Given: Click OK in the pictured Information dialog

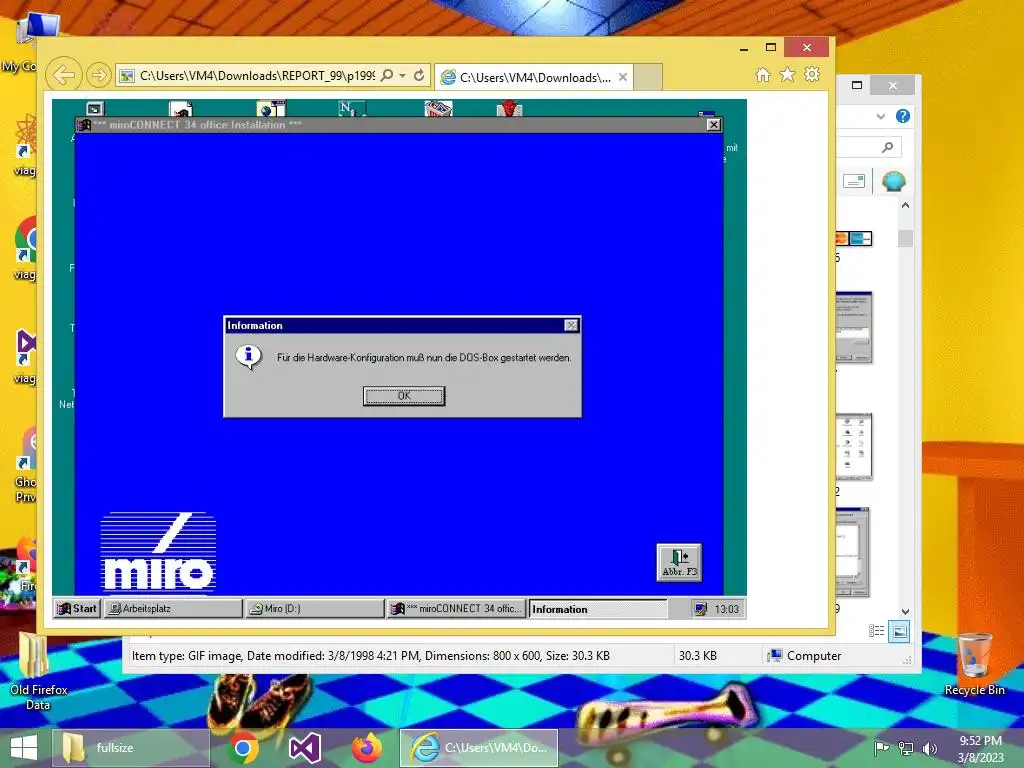Looking at the screenshot, I should (404, 396).
